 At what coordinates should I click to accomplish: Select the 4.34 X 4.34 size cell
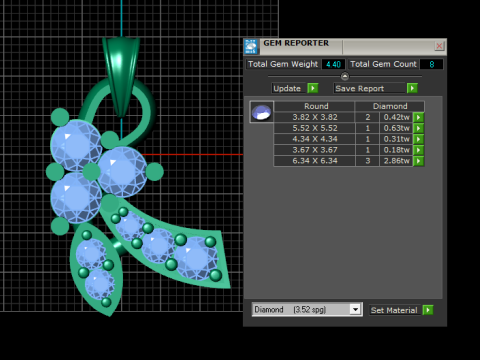tap(314, 139)
